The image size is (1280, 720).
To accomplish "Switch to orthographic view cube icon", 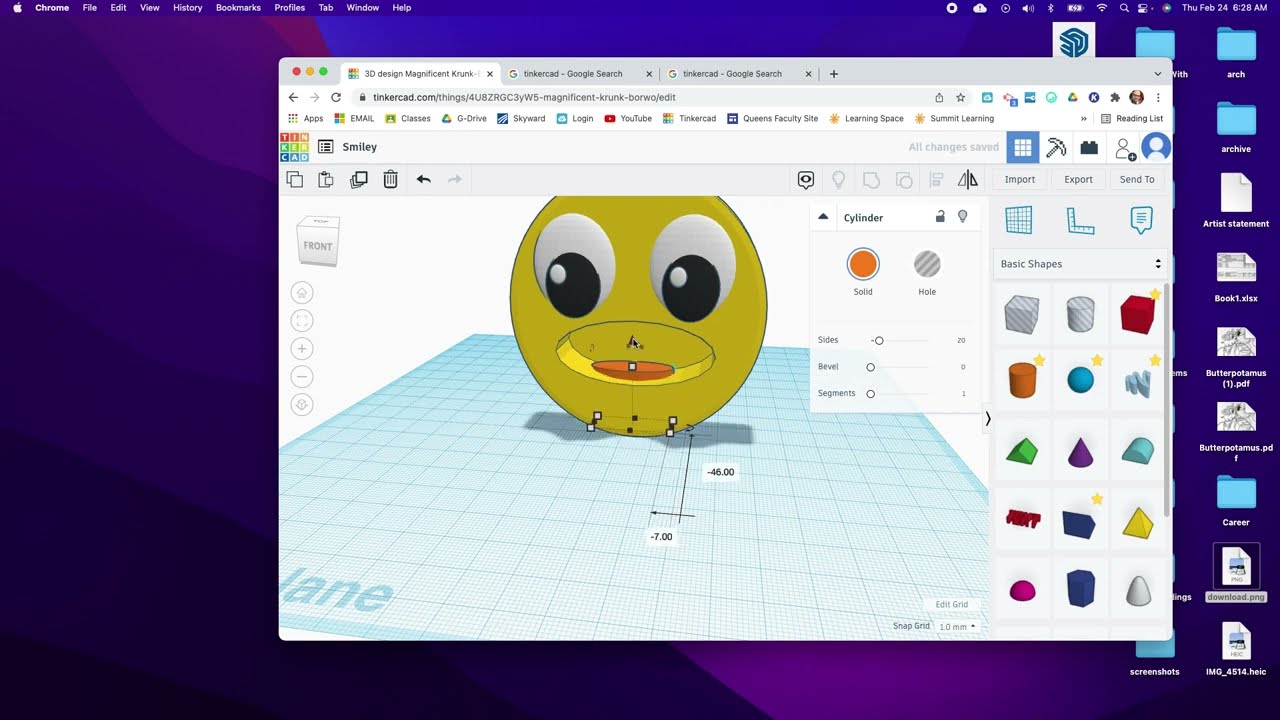I will coord(302,404).
